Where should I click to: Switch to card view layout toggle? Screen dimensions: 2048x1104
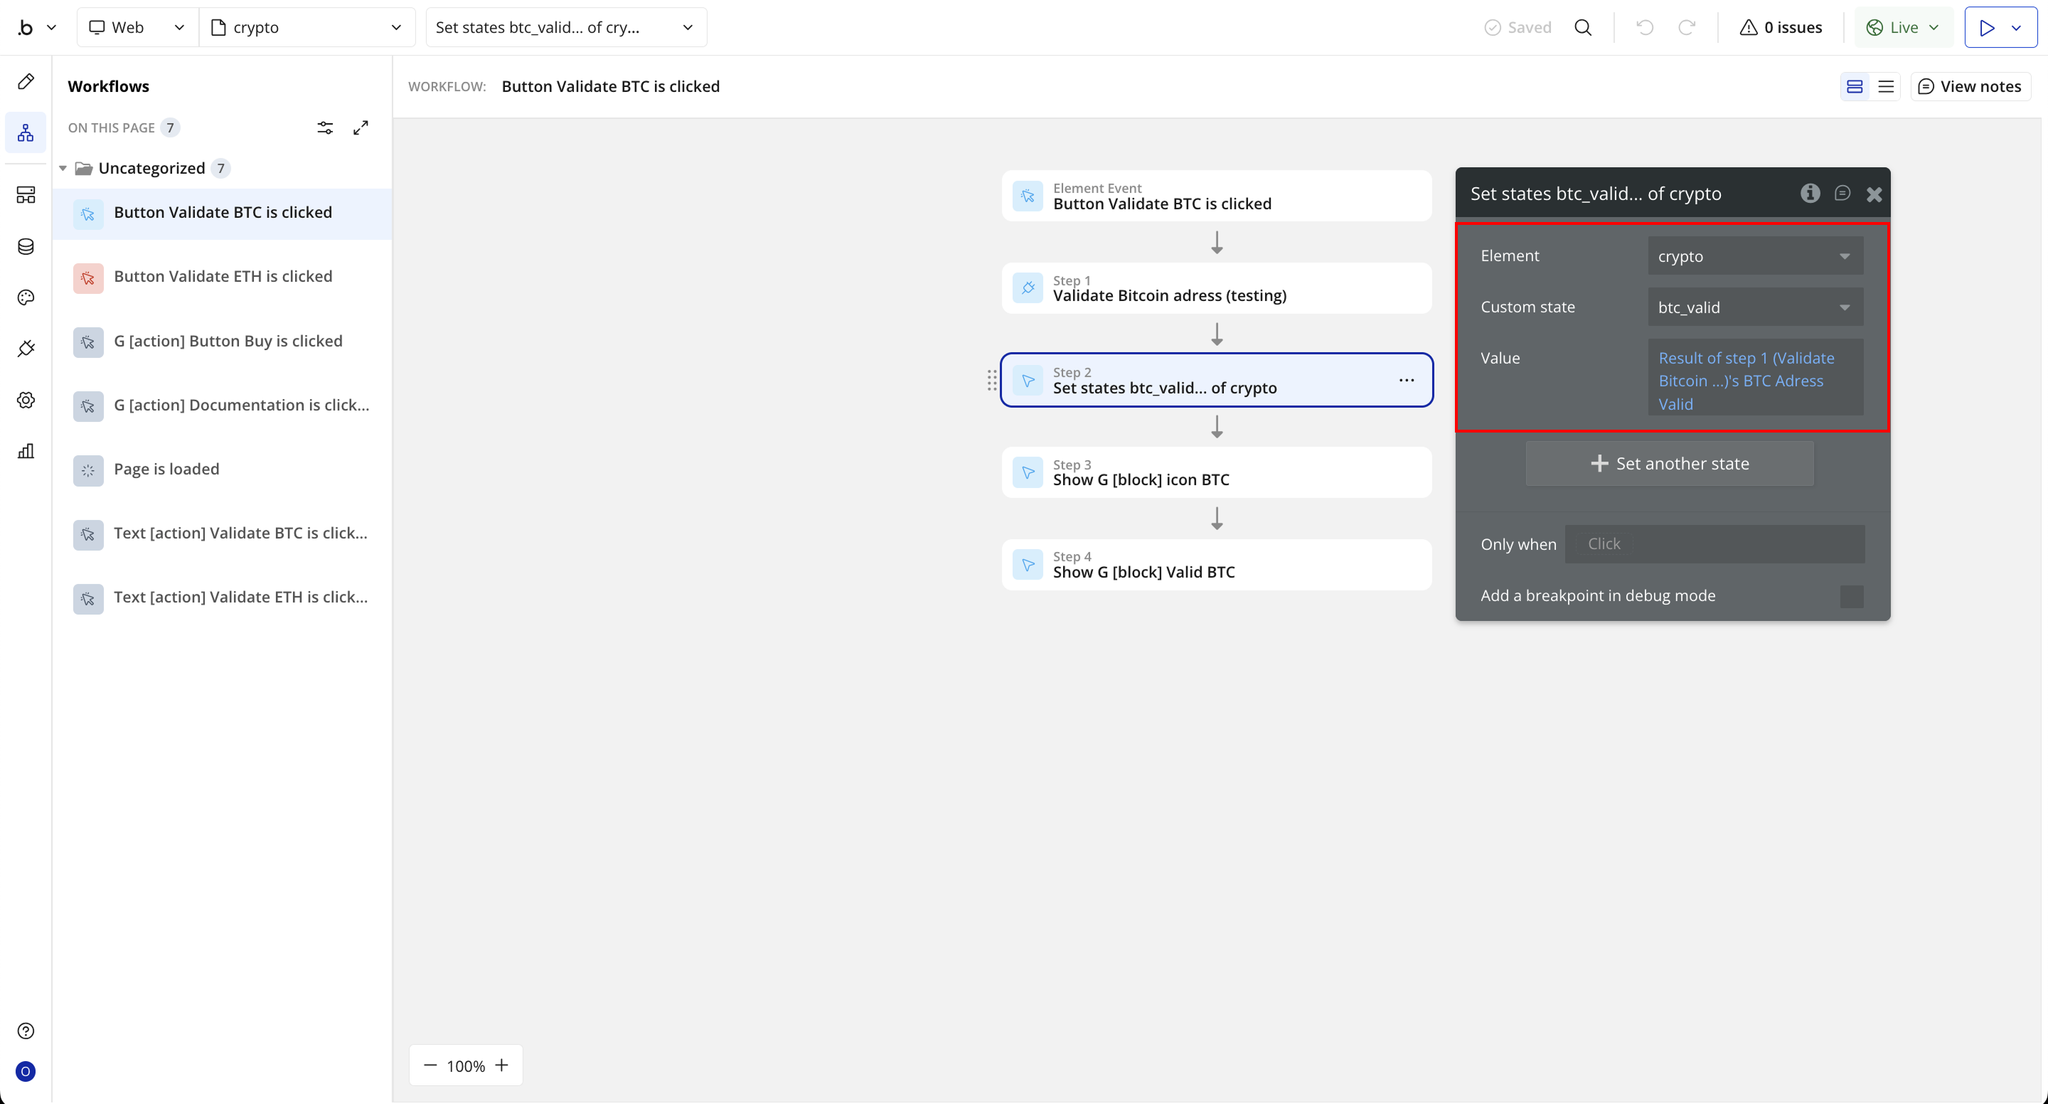click(1854, 87)
